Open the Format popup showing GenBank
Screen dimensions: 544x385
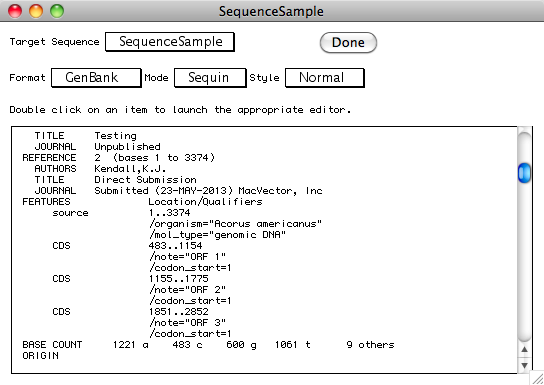click(96, 78)
